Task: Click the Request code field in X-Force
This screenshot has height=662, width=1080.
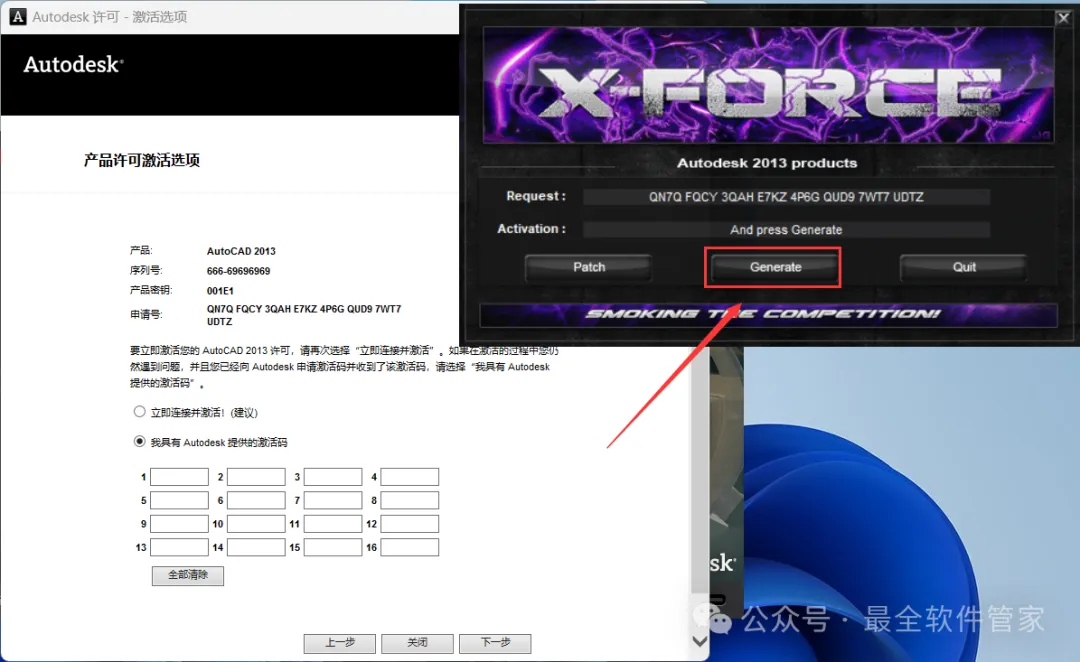Action: point(786,197)
